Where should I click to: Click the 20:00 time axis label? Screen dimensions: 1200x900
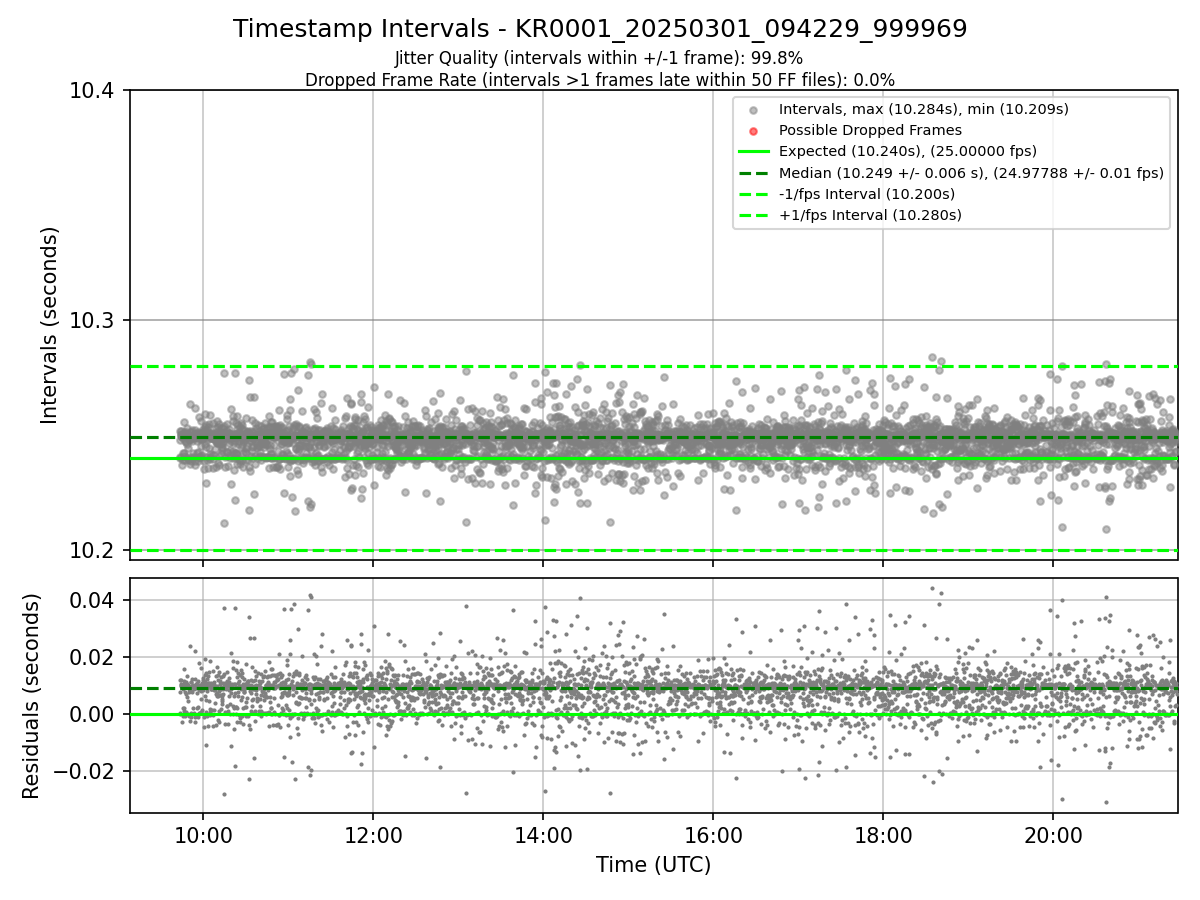1053,834
